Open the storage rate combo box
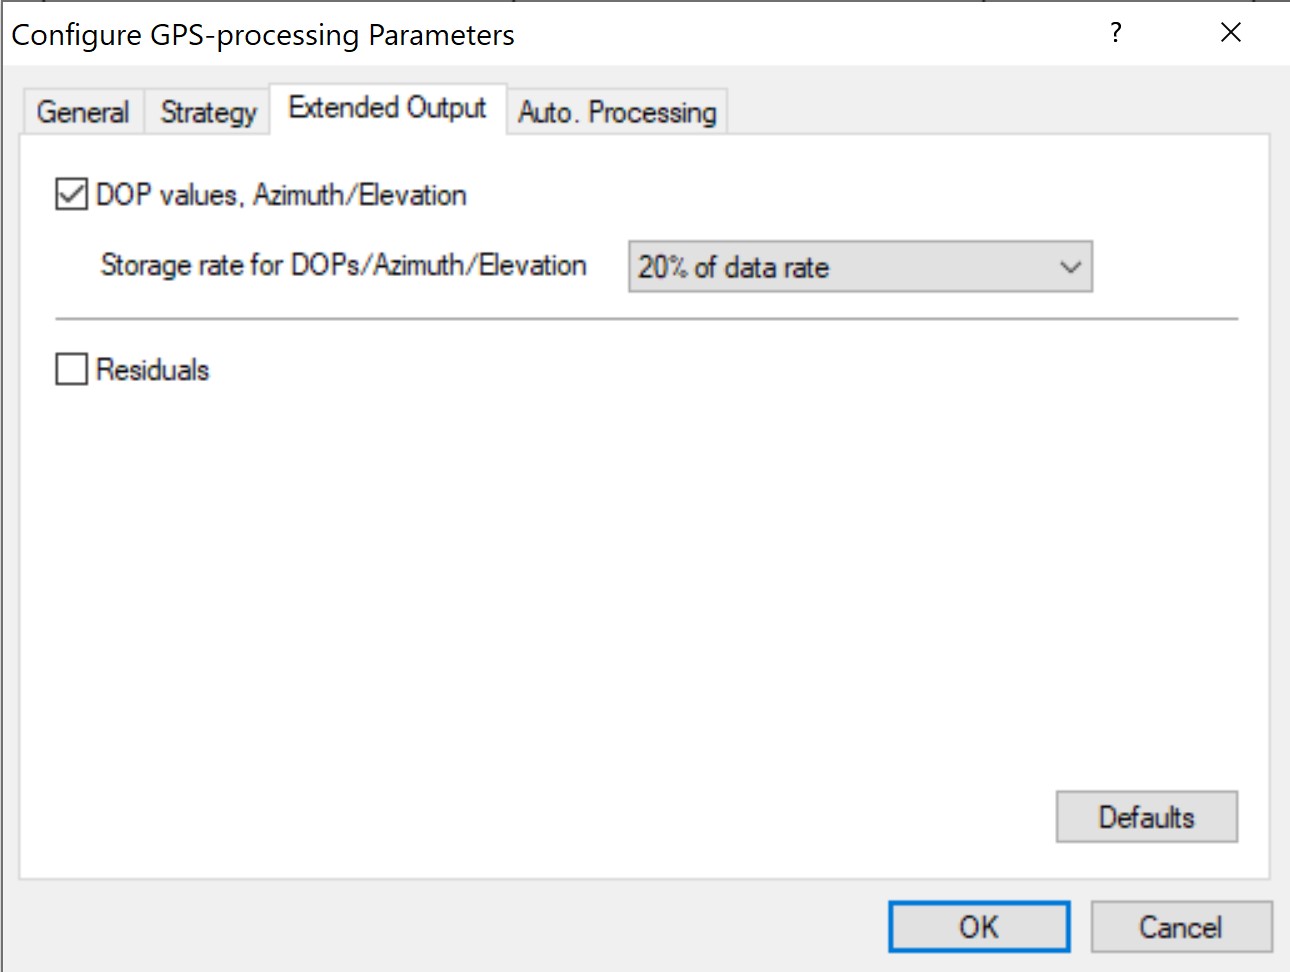 point(860,267)
